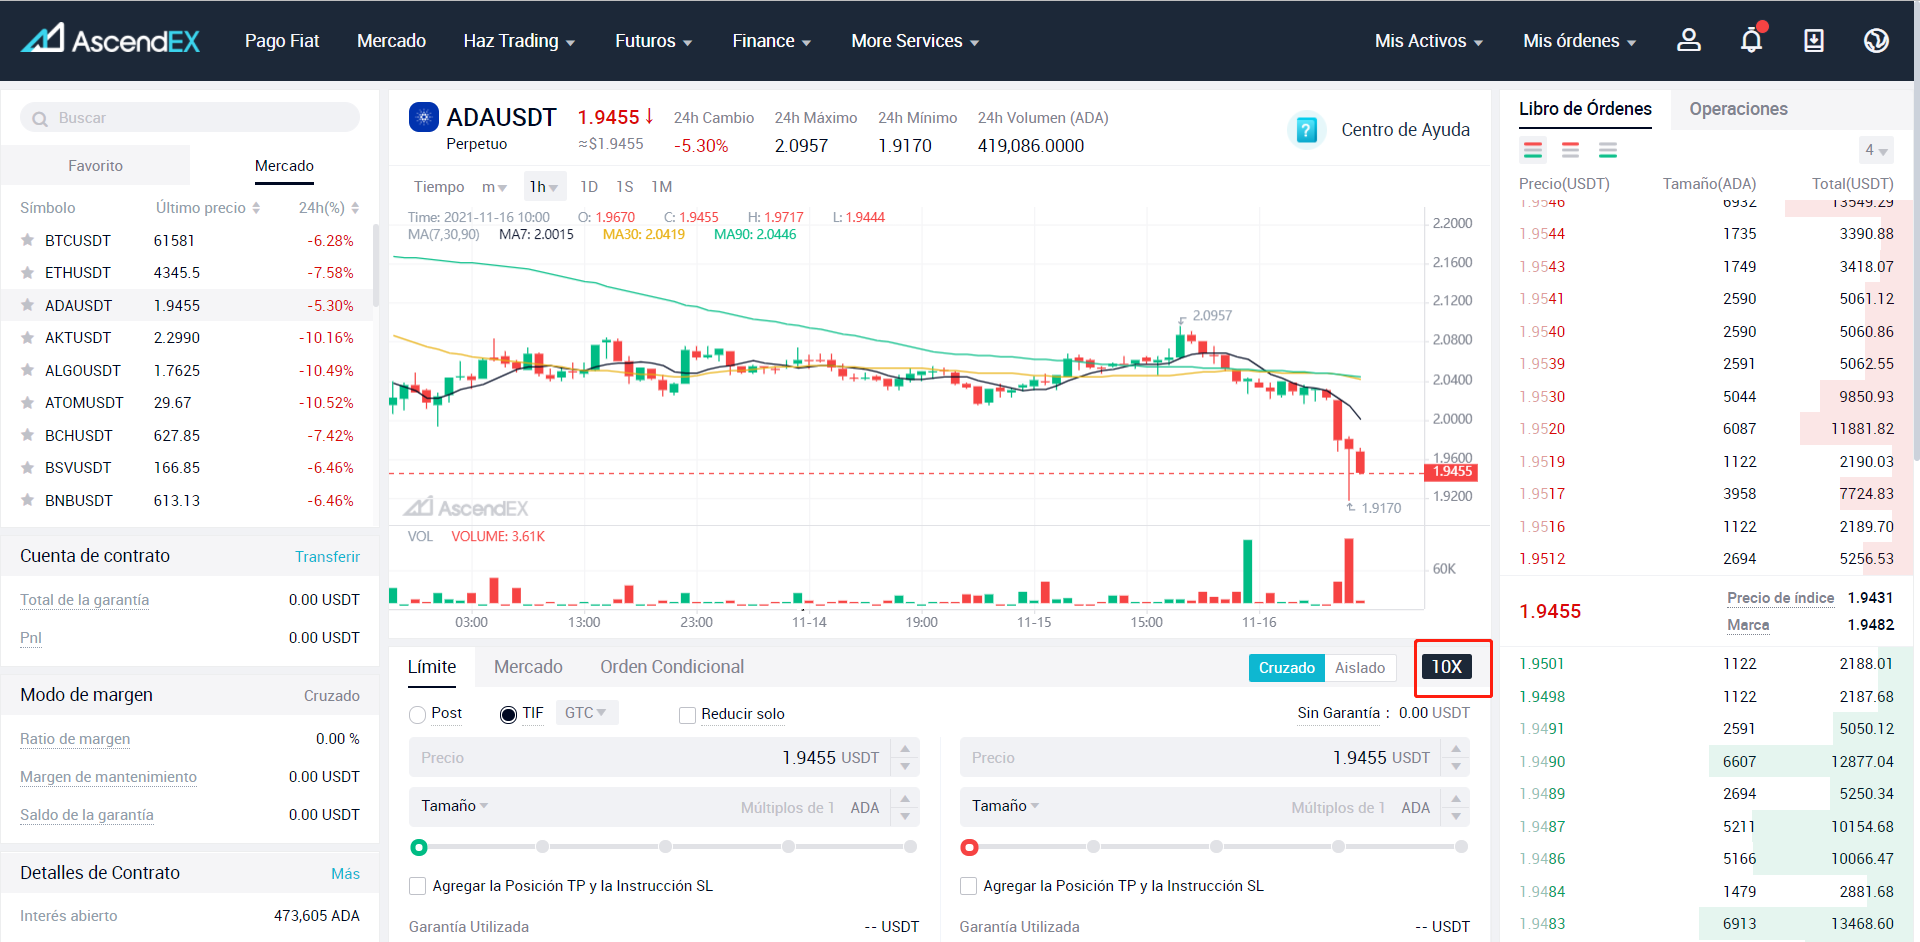Sort list by Último precio arrows
This screenshot has height=942, width=1920.
pyautogui.click(x=256, y=208)
